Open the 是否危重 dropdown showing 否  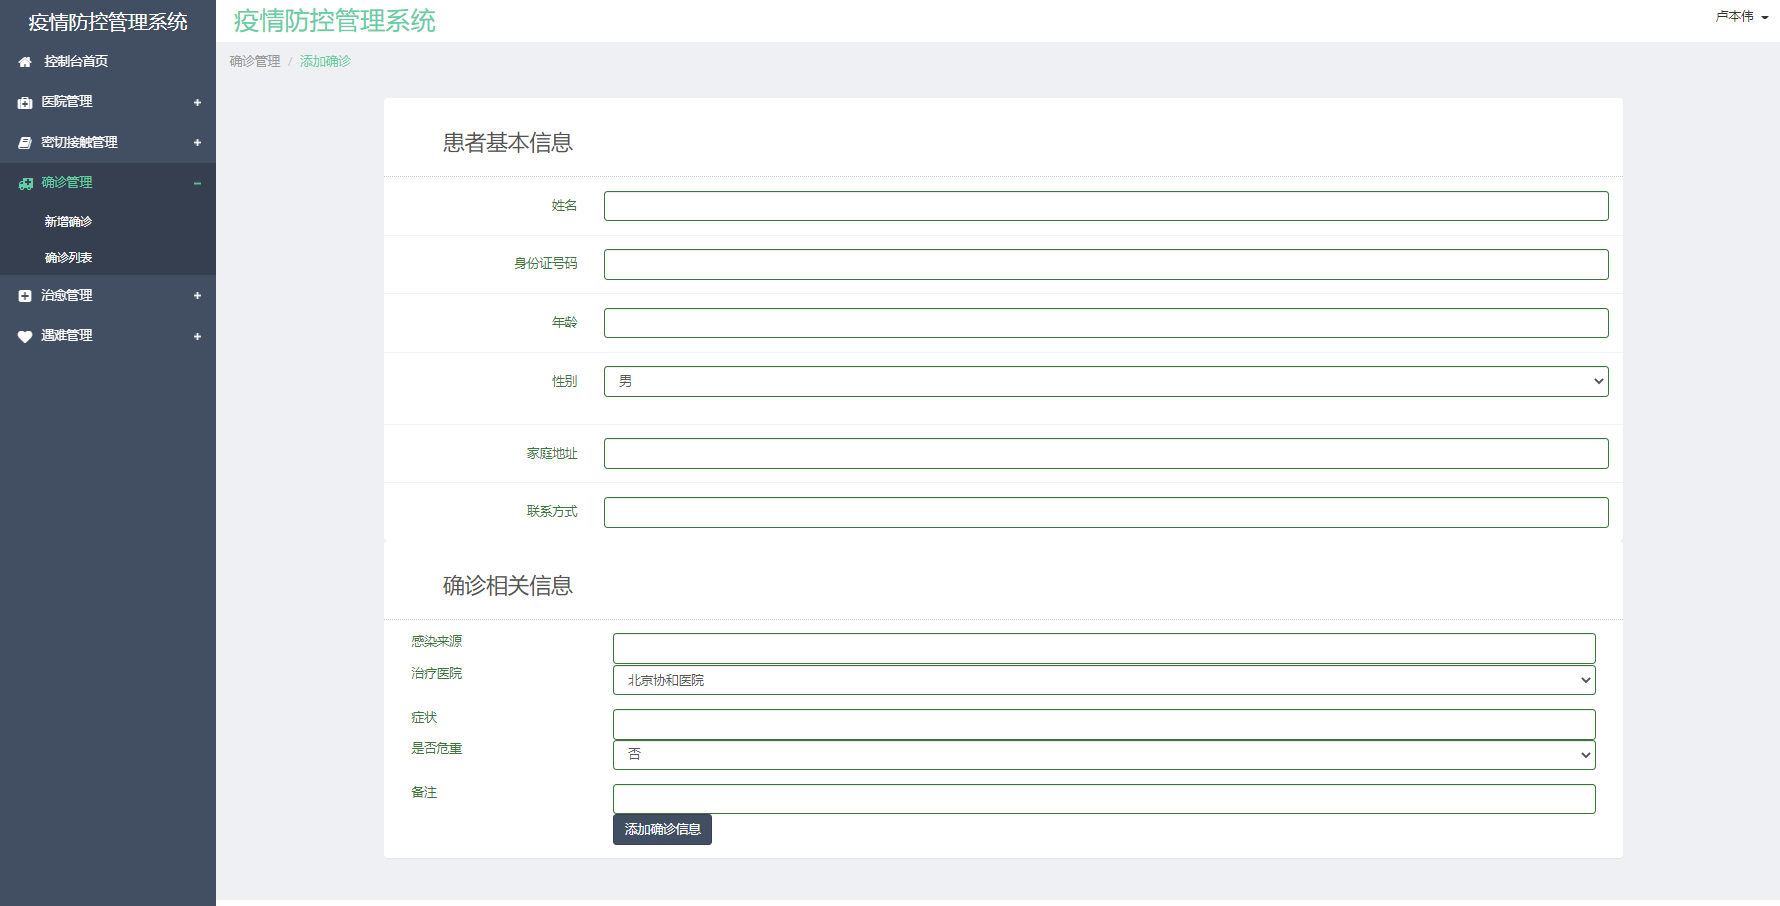pyautogui.click(x=1104, y=755)
